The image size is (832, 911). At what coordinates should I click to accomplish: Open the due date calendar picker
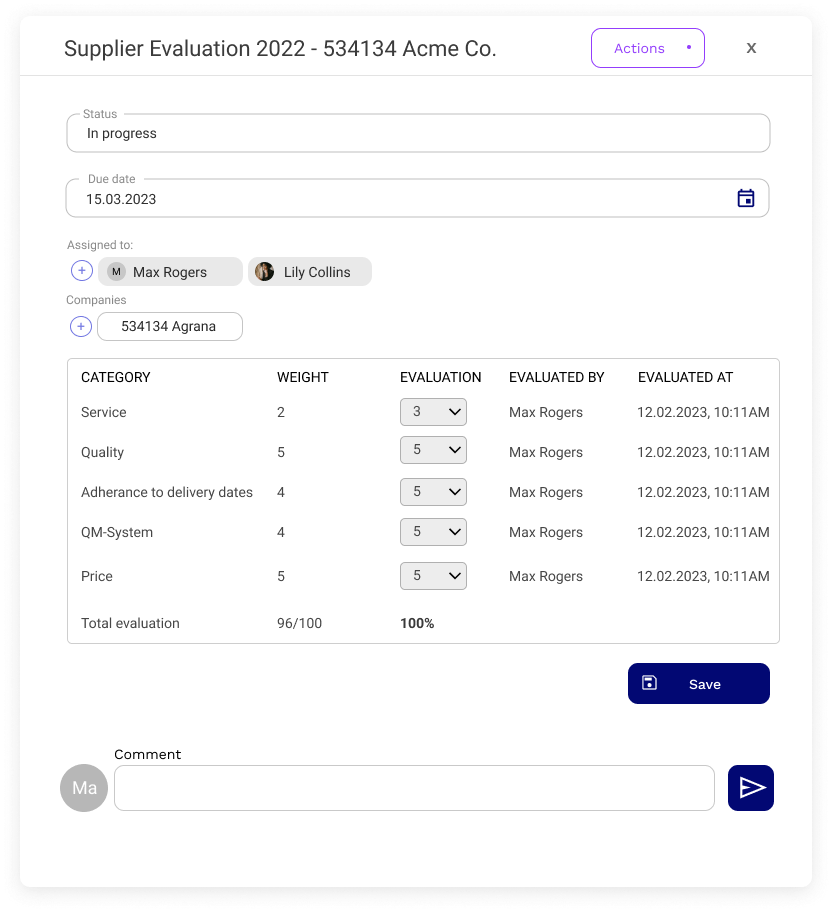tap(746, 198)
